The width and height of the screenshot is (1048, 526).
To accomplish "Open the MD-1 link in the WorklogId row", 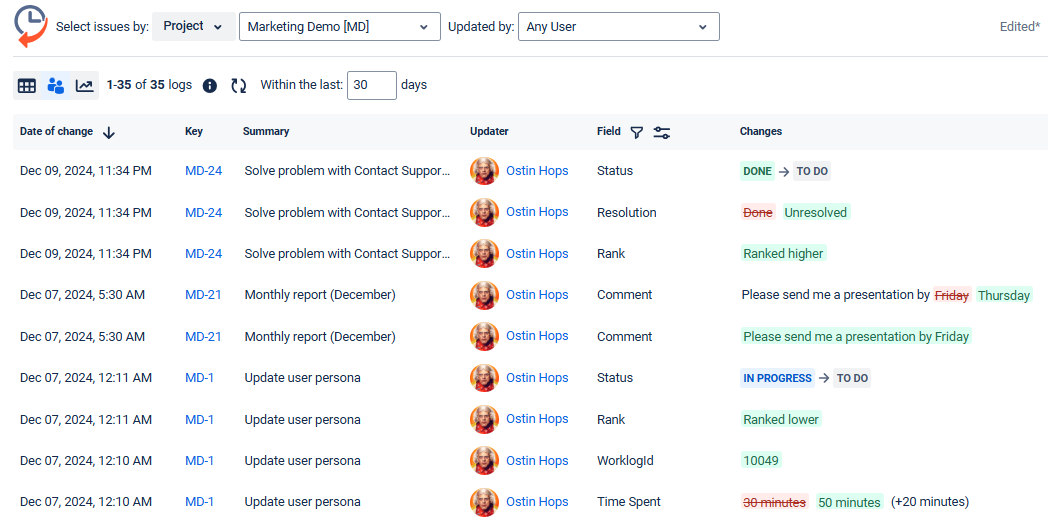I will coord(199,461).
